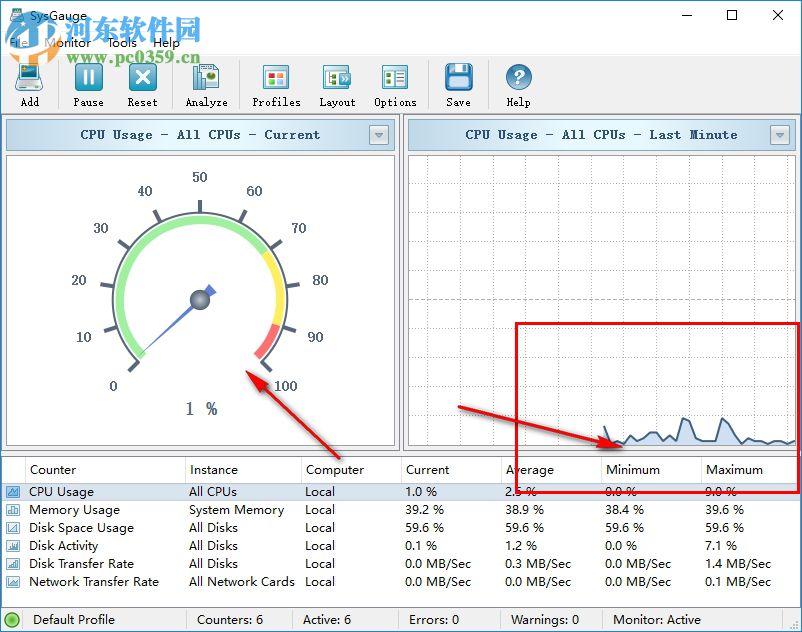Click the Default Profile status bar entry

tap(74, 620)
